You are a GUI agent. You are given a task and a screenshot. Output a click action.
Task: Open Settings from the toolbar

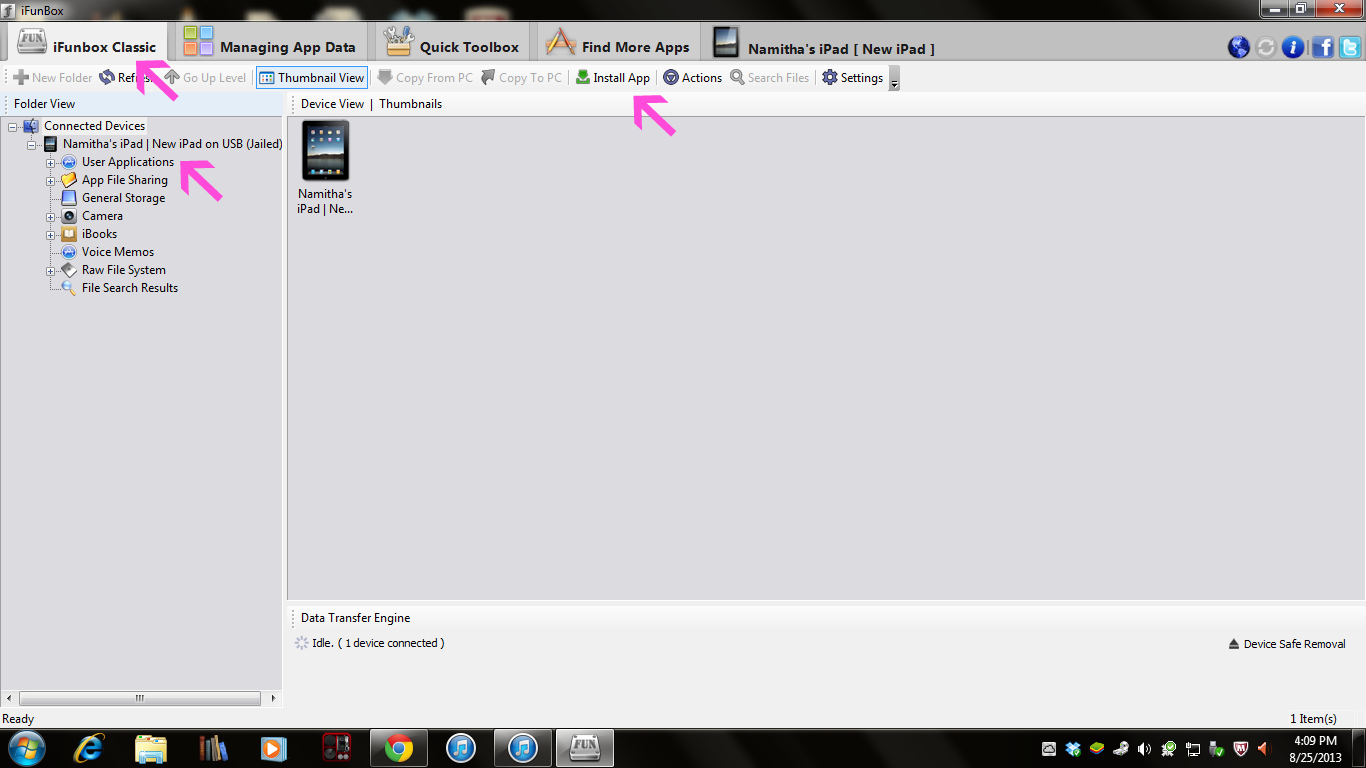coord(852,77)
